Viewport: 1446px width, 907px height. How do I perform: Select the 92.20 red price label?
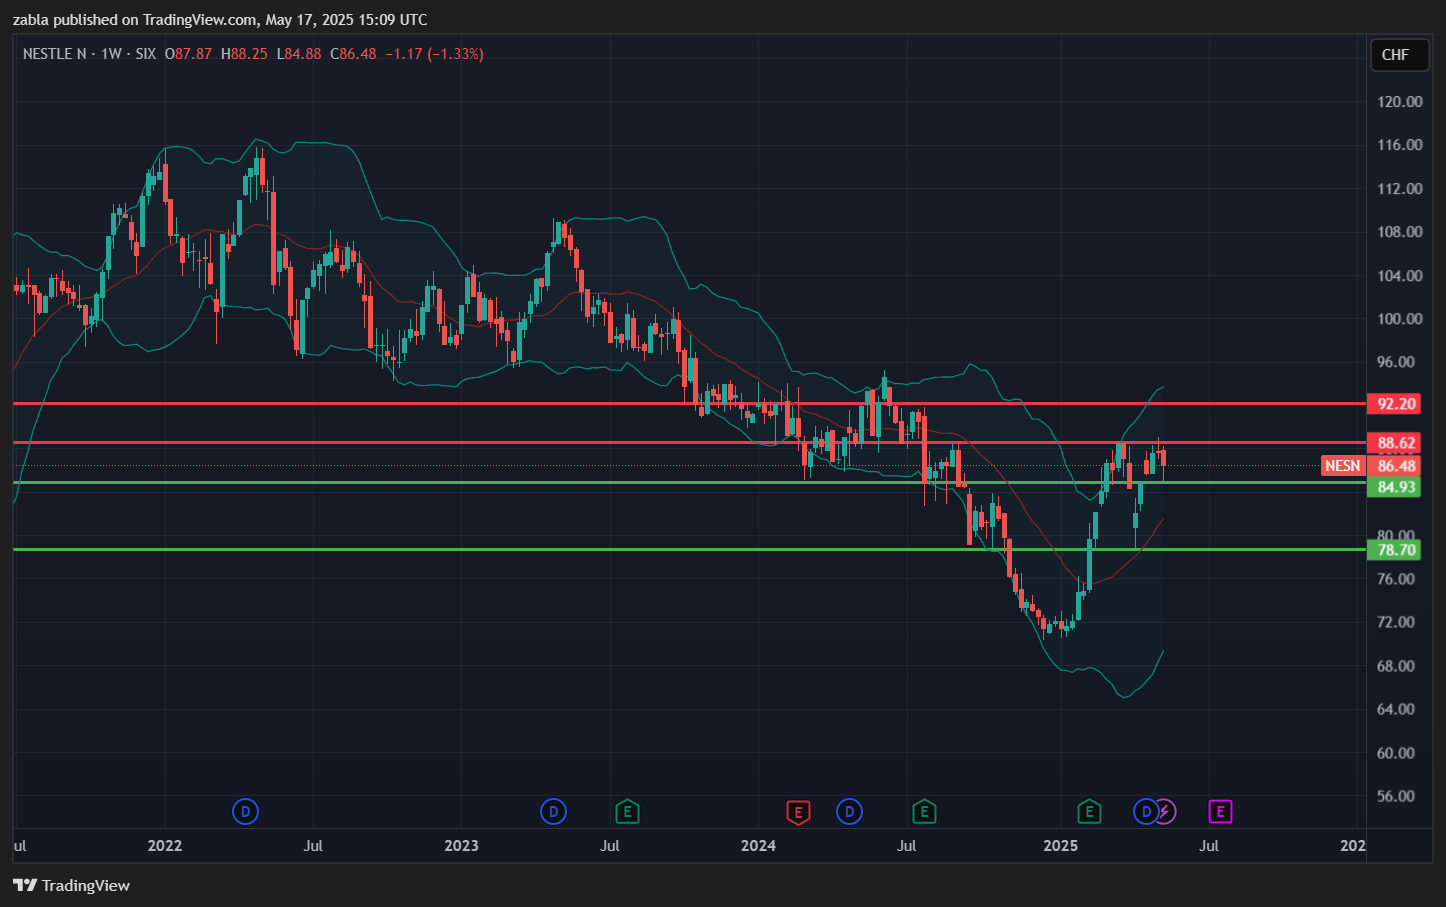(1396, 404)
